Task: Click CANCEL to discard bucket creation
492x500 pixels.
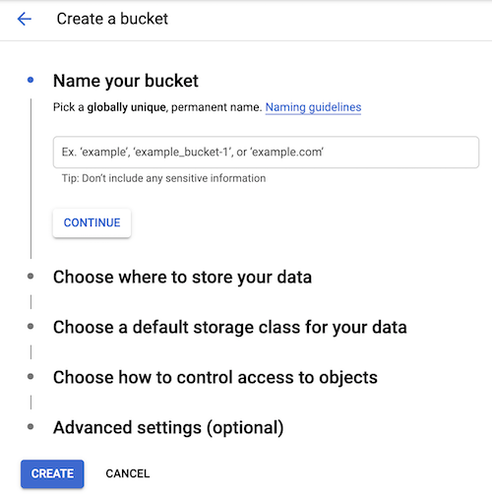Action: (x=128, y=474)
